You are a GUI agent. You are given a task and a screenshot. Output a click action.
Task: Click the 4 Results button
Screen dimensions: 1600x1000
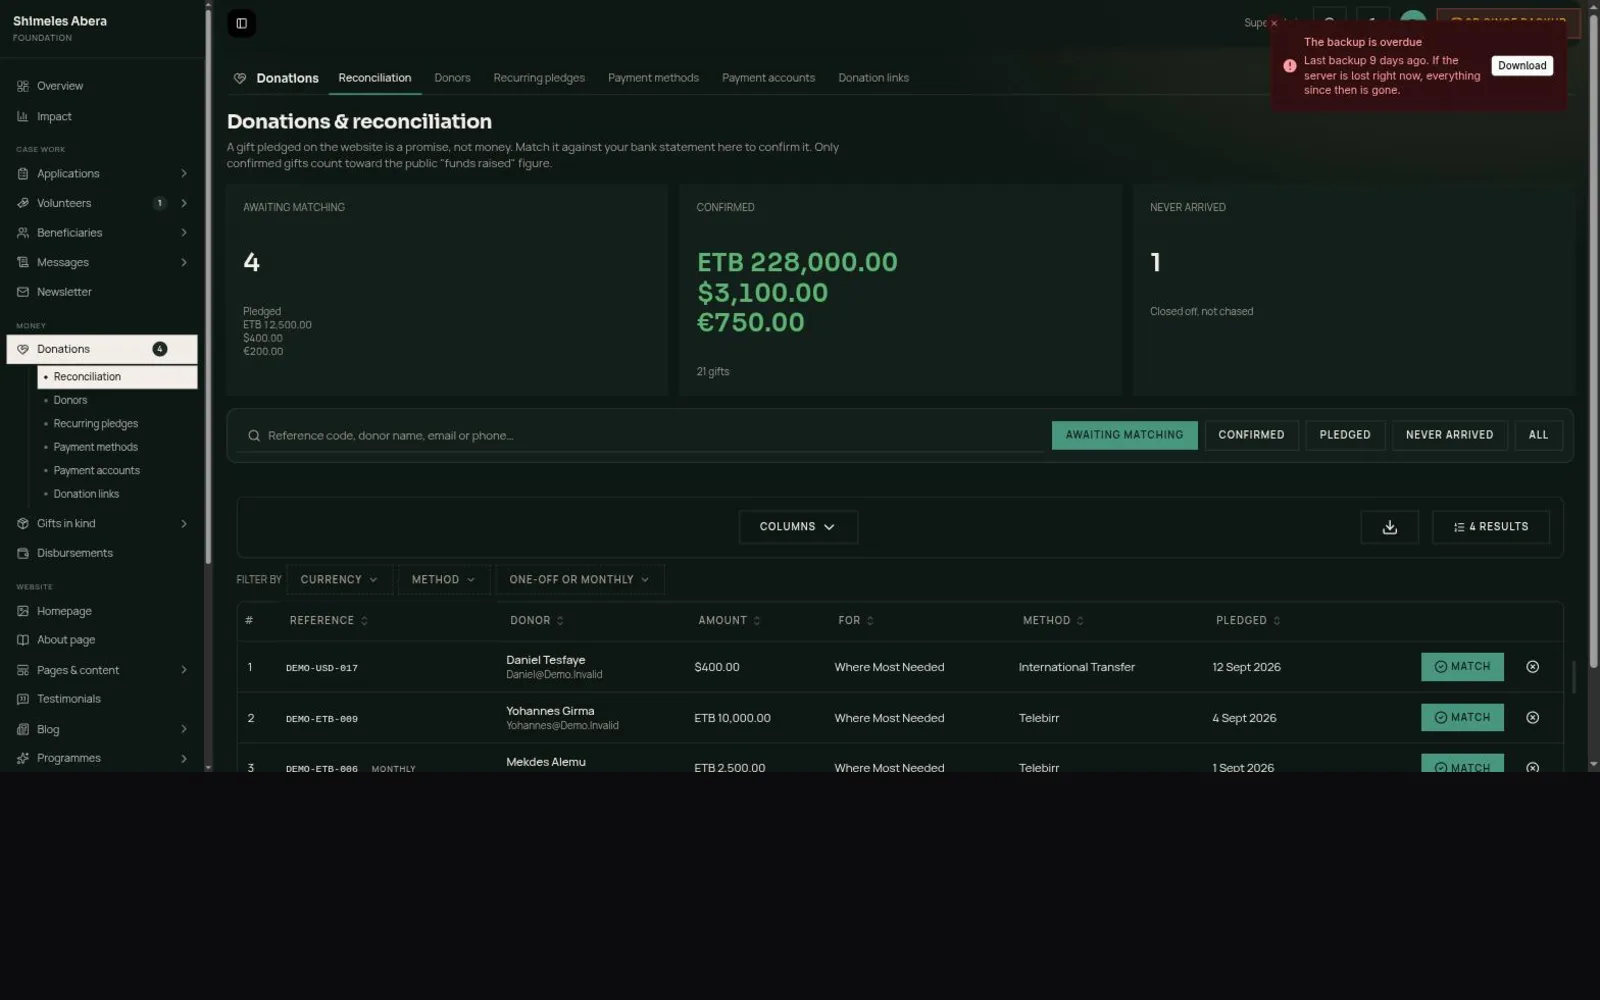1491,527
